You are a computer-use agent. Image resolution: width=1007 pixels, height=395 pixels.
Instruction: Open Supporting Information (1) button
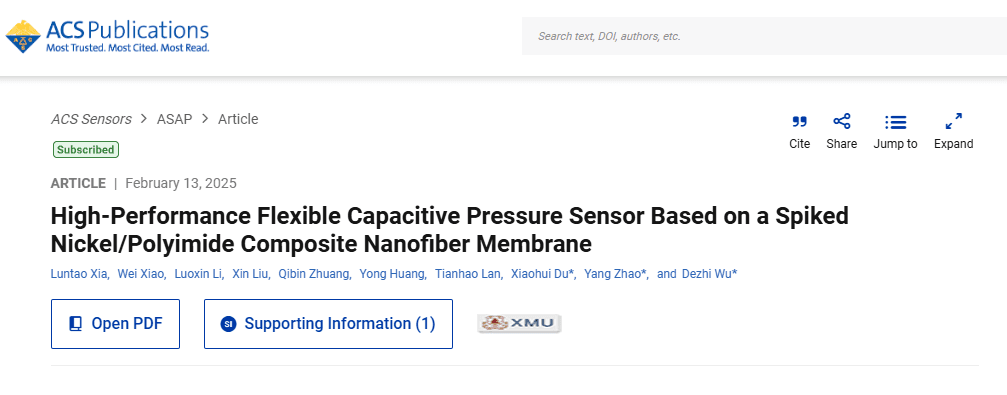click(328, 324)
